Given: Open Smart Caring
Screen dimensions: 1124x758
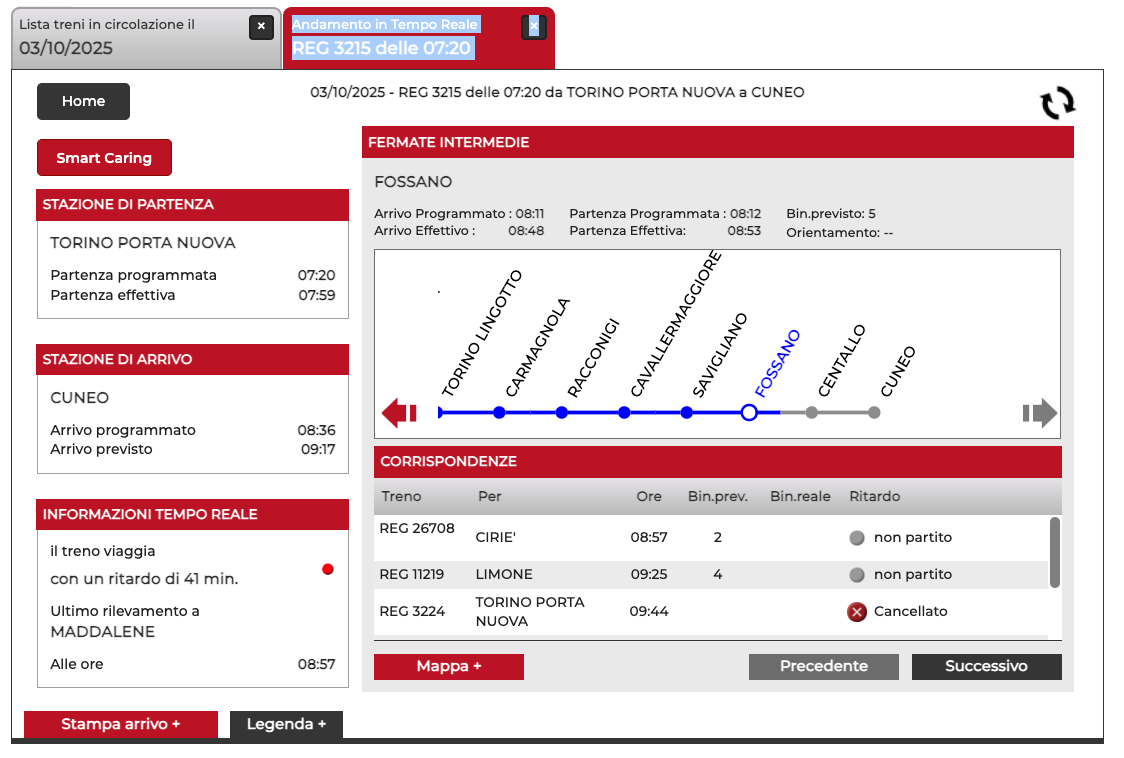Looking at the screenshot, I should pyautogui.click(x=104, y=158).
